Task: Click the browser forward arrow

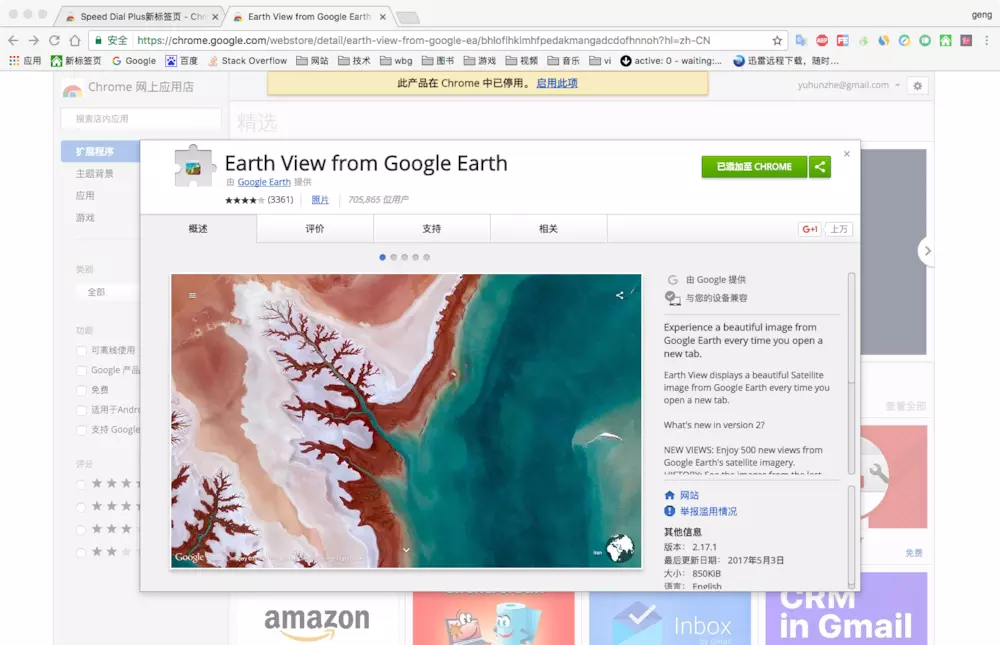Action: (x=34, y=40)
